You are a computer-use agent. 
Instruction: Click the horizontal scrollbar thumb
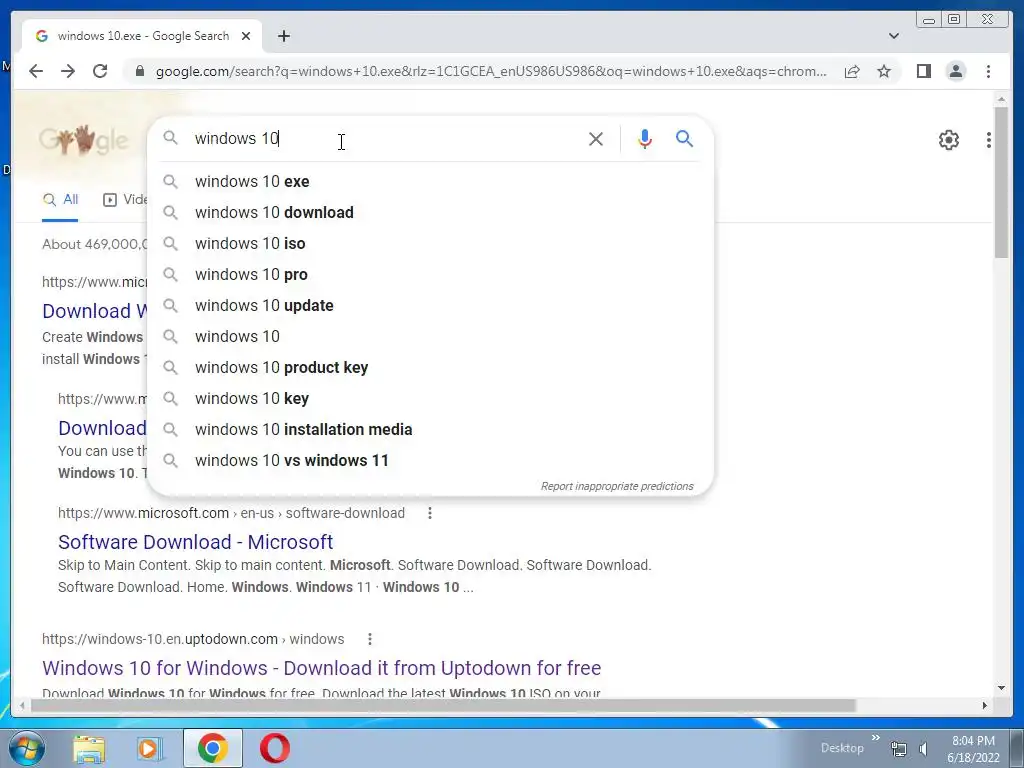[x=443, y=705]
